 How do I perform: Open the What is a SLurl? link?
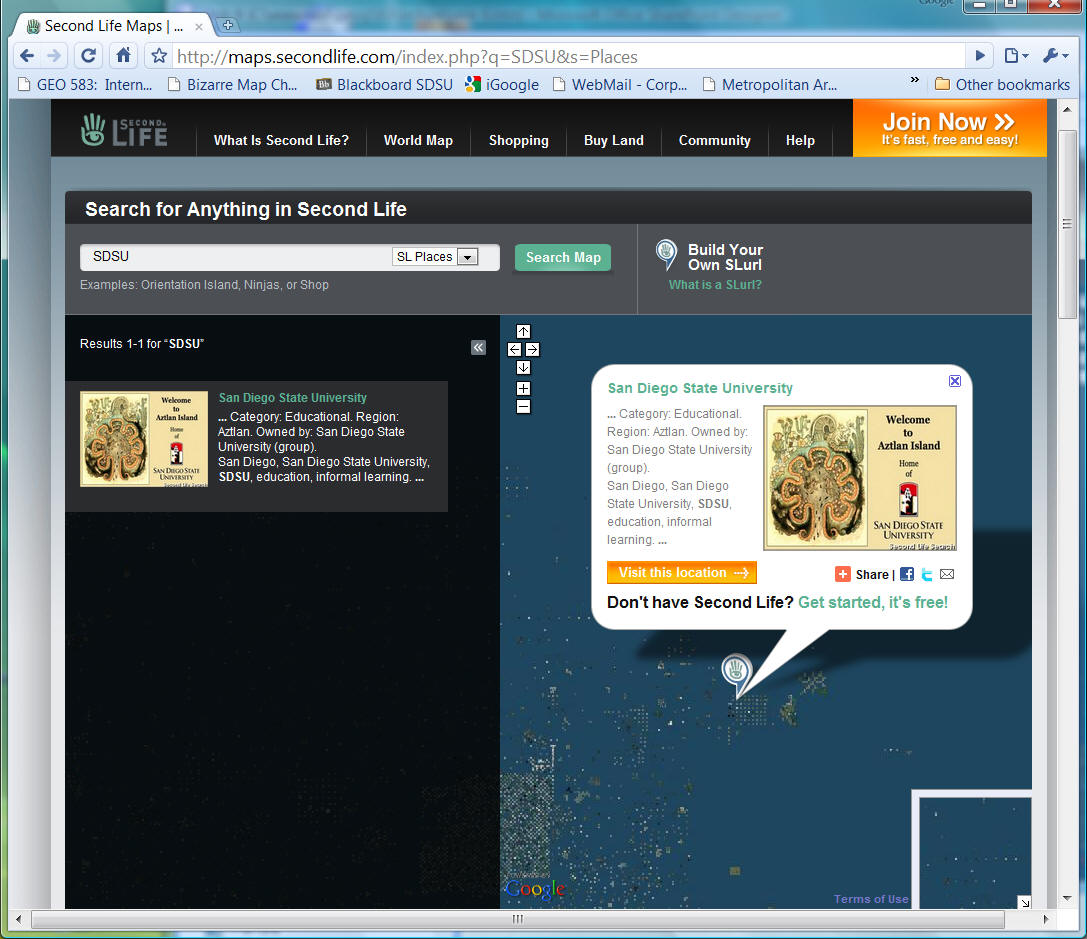tap(715, 285)
